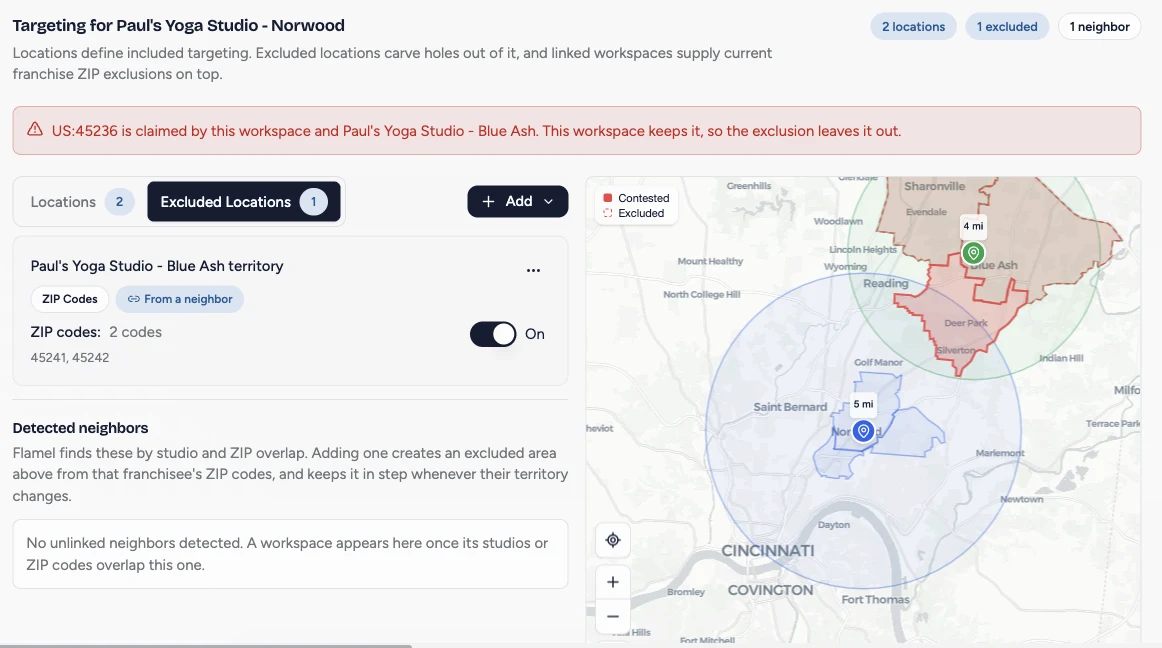Click the Reading label on the map

[886, 283]
